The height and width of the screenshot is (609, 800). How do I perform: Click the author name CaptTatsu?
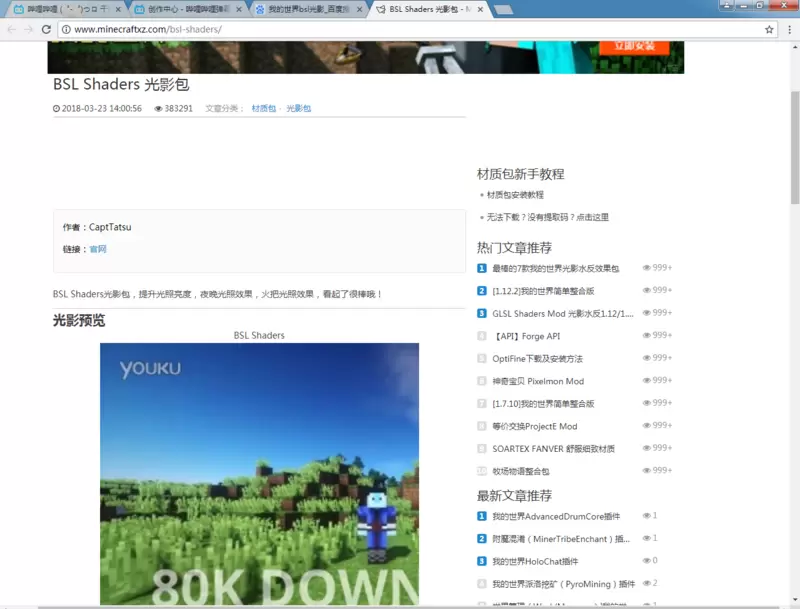click(x=110, y=227)
